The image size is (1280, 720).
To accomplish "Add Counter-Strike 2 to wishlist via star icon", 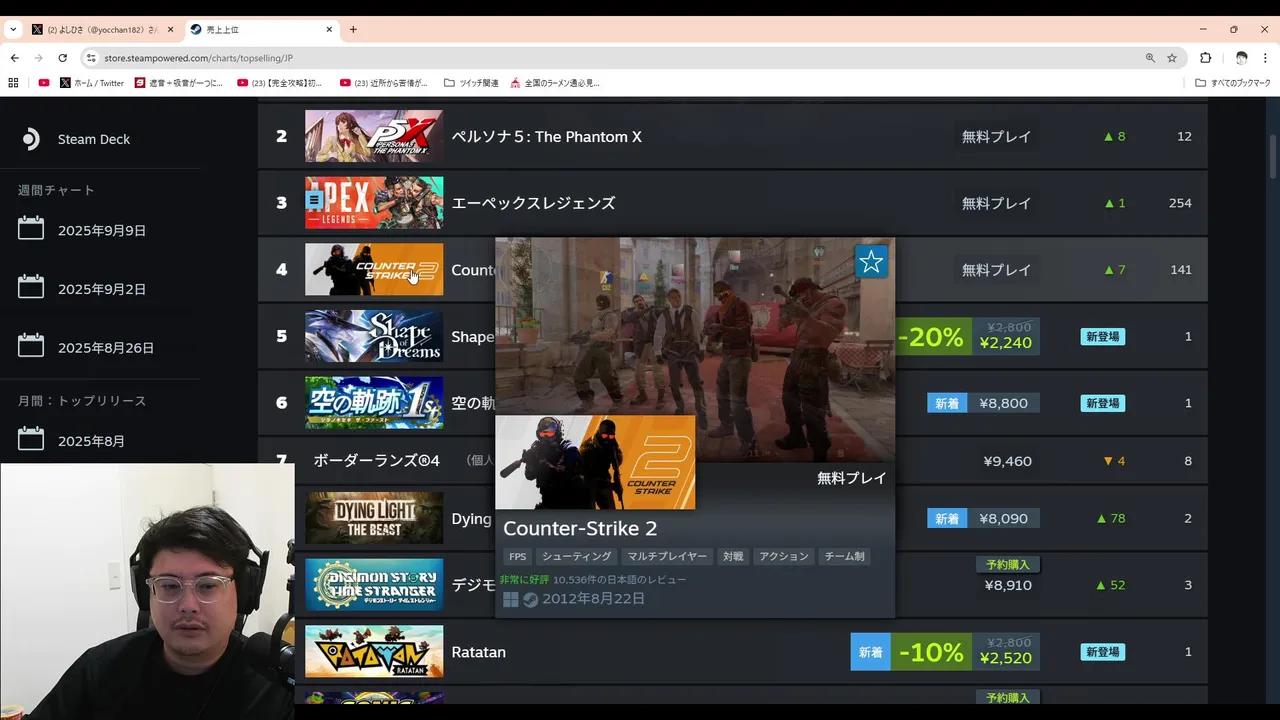I will (x=871, y=262).
